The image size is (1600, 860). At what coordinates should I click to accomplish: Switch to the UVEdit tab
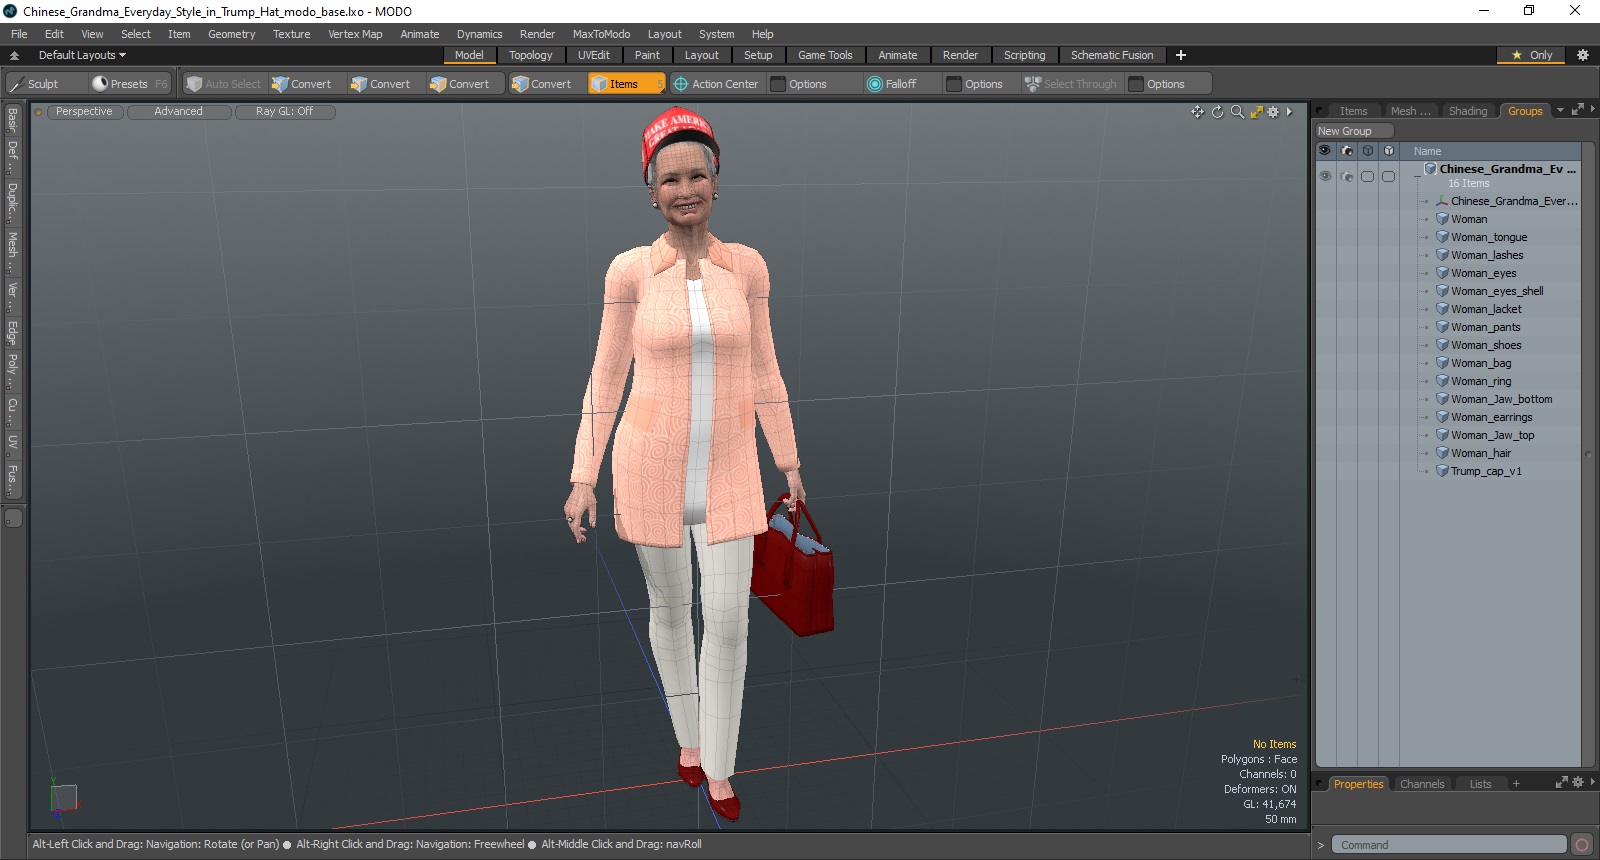593,55
